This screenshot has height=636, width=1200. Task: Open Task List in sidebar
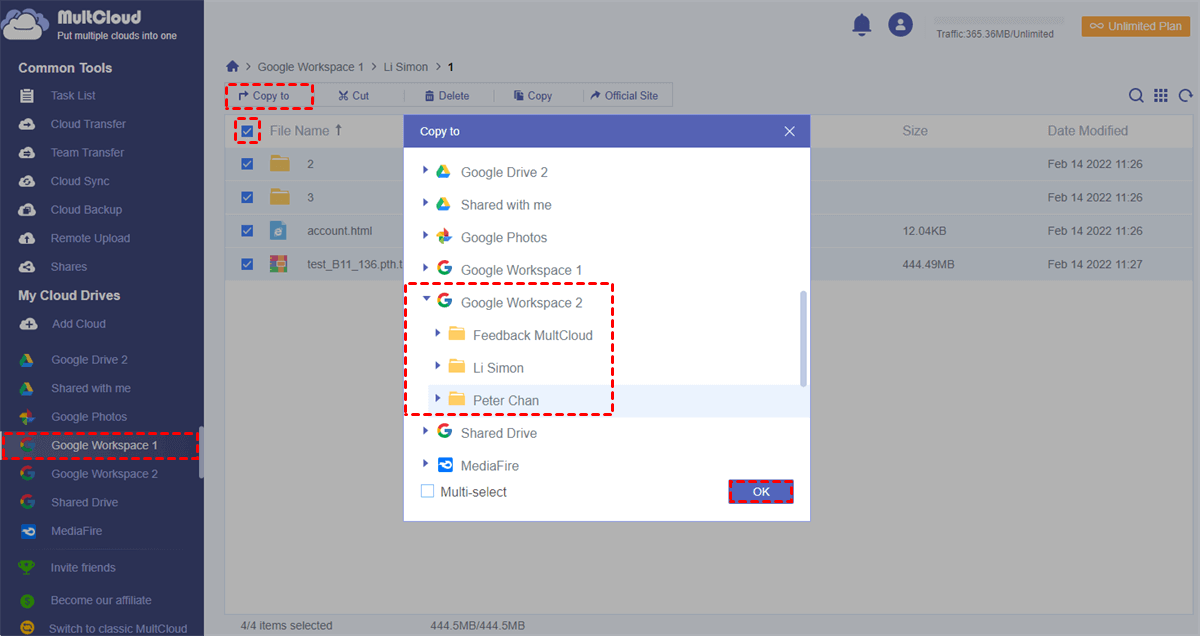point(72,96)
